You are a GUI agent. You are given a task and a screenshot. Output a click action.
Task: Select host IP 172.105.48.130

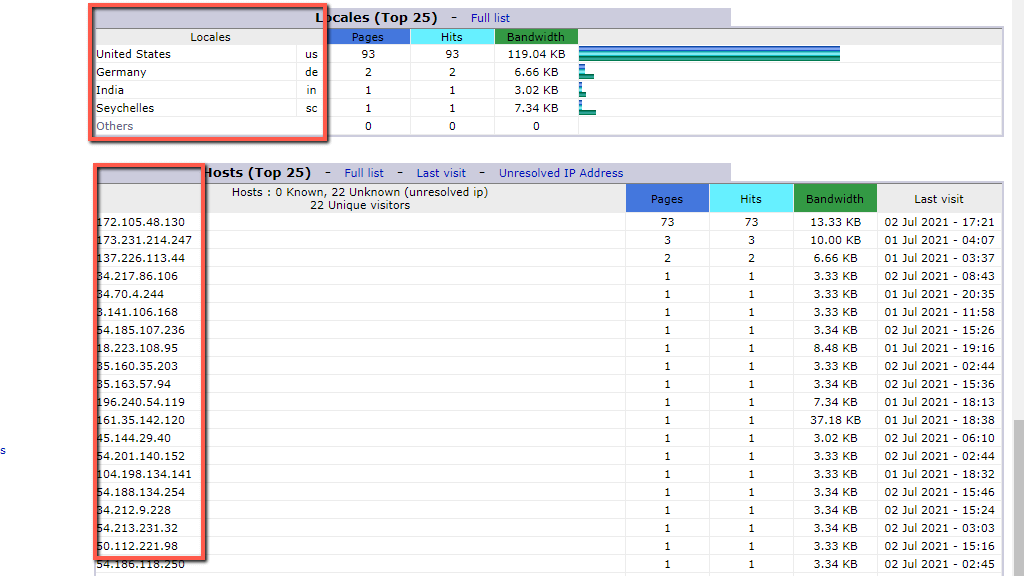tap(141, 222)
